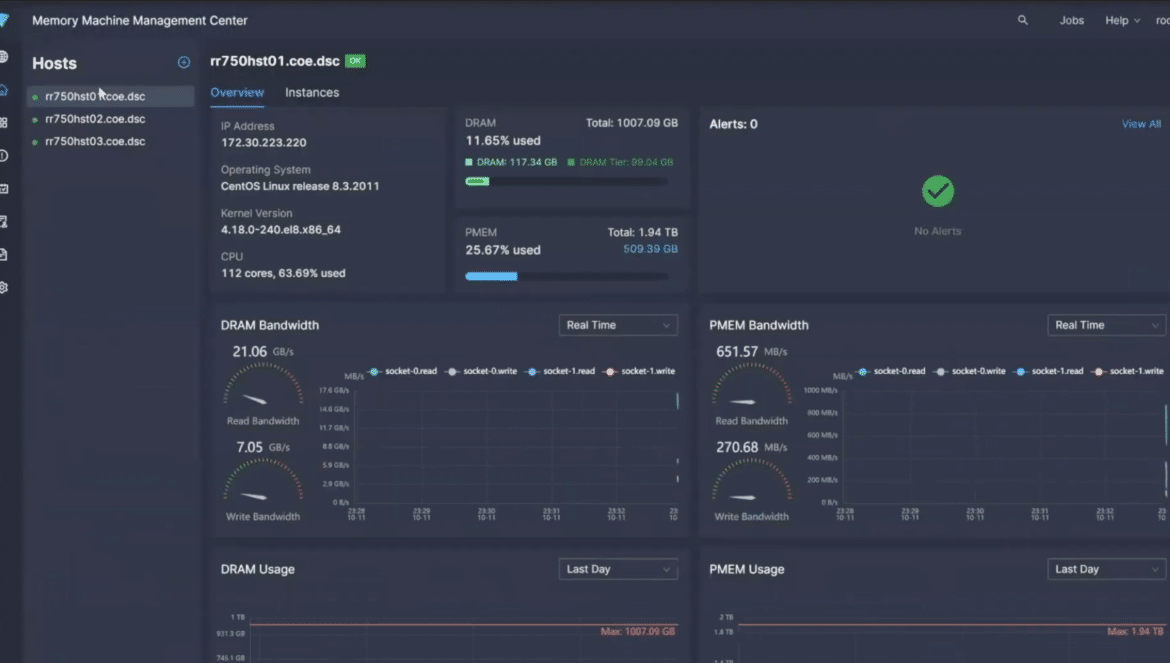Open the settings gear sidebar icon
Viewport: 1170px width, 663px height.
click(4, 287)
